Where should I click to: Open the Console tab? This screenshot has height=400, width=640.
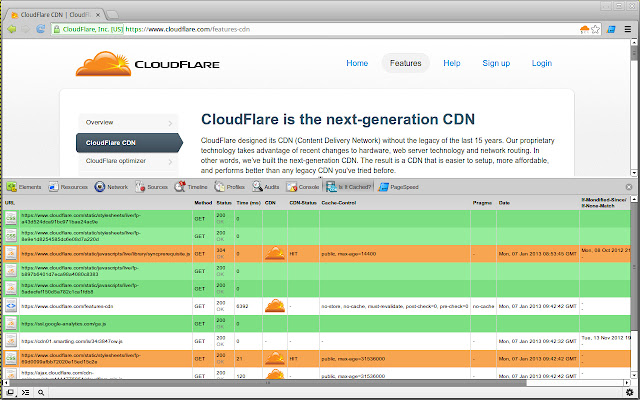(x=302, y=187)
